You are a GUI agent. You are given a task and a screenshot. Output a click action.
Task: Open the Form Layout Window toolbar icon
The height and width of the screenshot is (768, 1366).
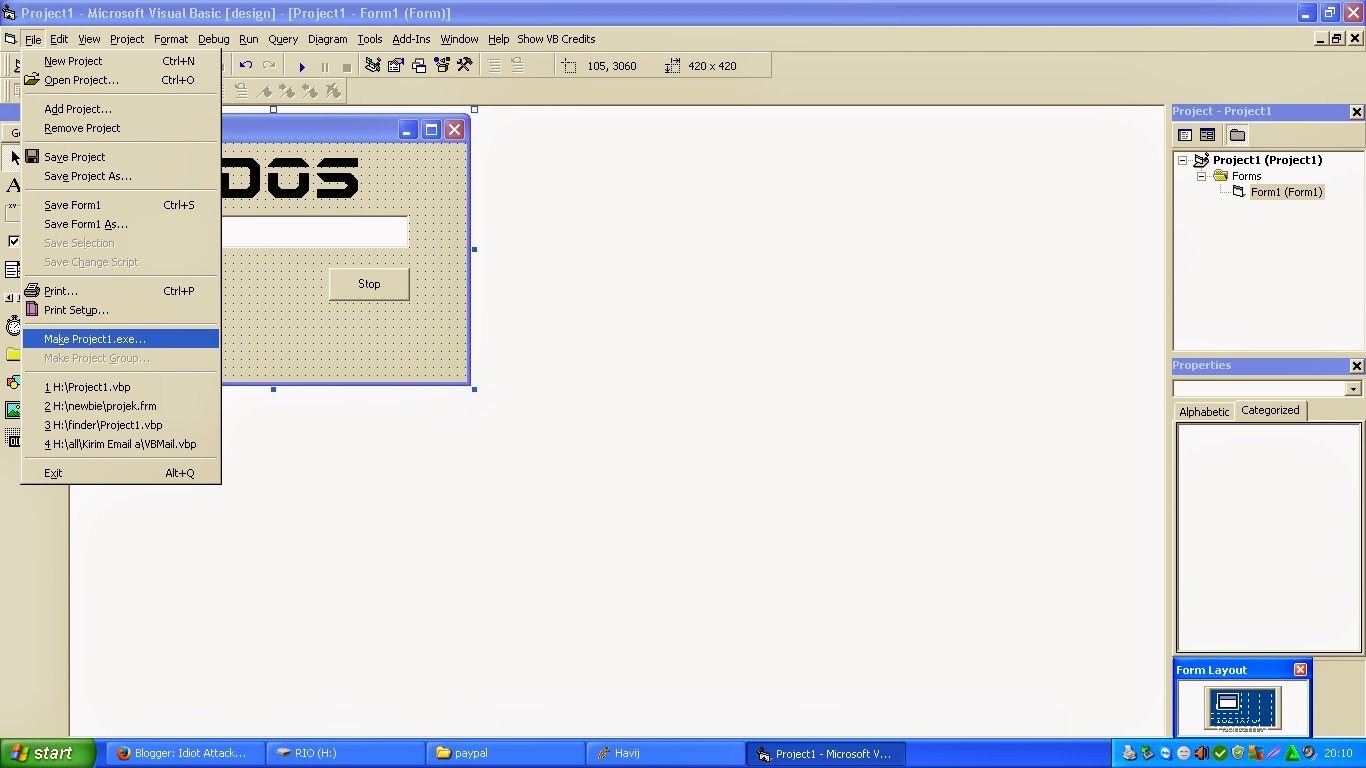click(419, 66)
